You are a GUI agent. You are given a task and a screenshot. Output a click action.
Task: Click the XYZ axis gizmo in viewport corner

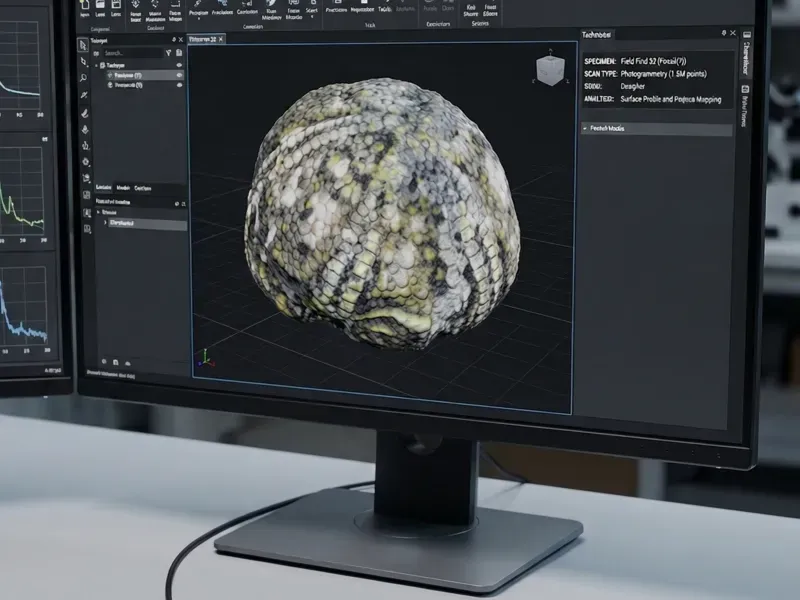pyautogui.click(x=205, y=357)
